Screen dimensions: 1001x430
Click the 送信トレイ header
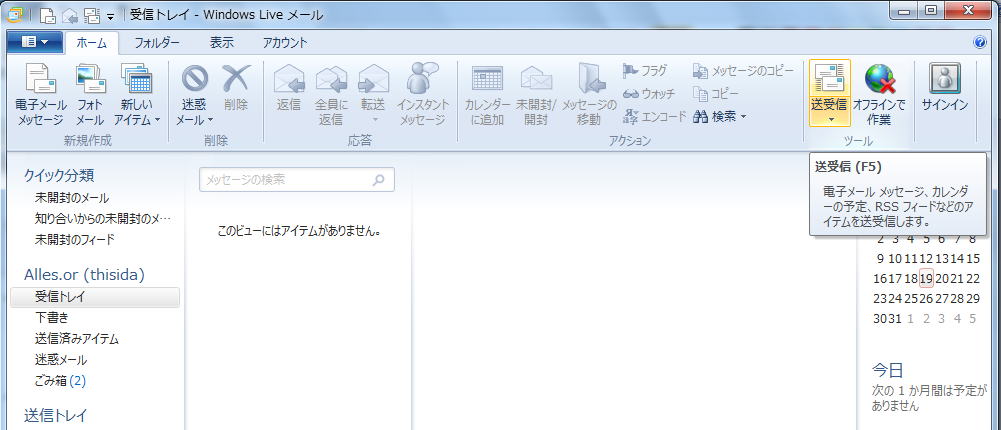point(55,416)
